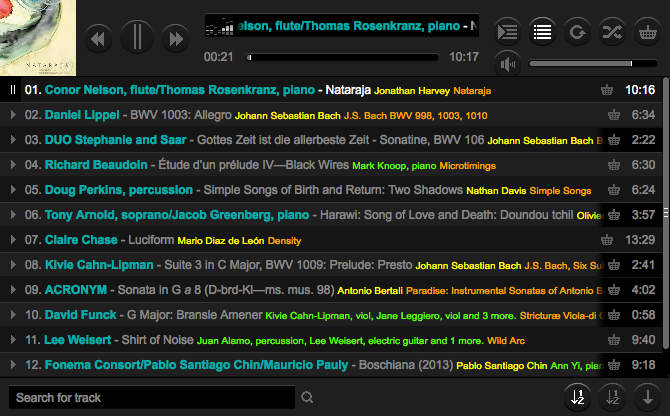Play track 11 Lee Weisert arrow
Image resolution: width=670 pixels, height=416 pixels.
[x=13, y=340]
